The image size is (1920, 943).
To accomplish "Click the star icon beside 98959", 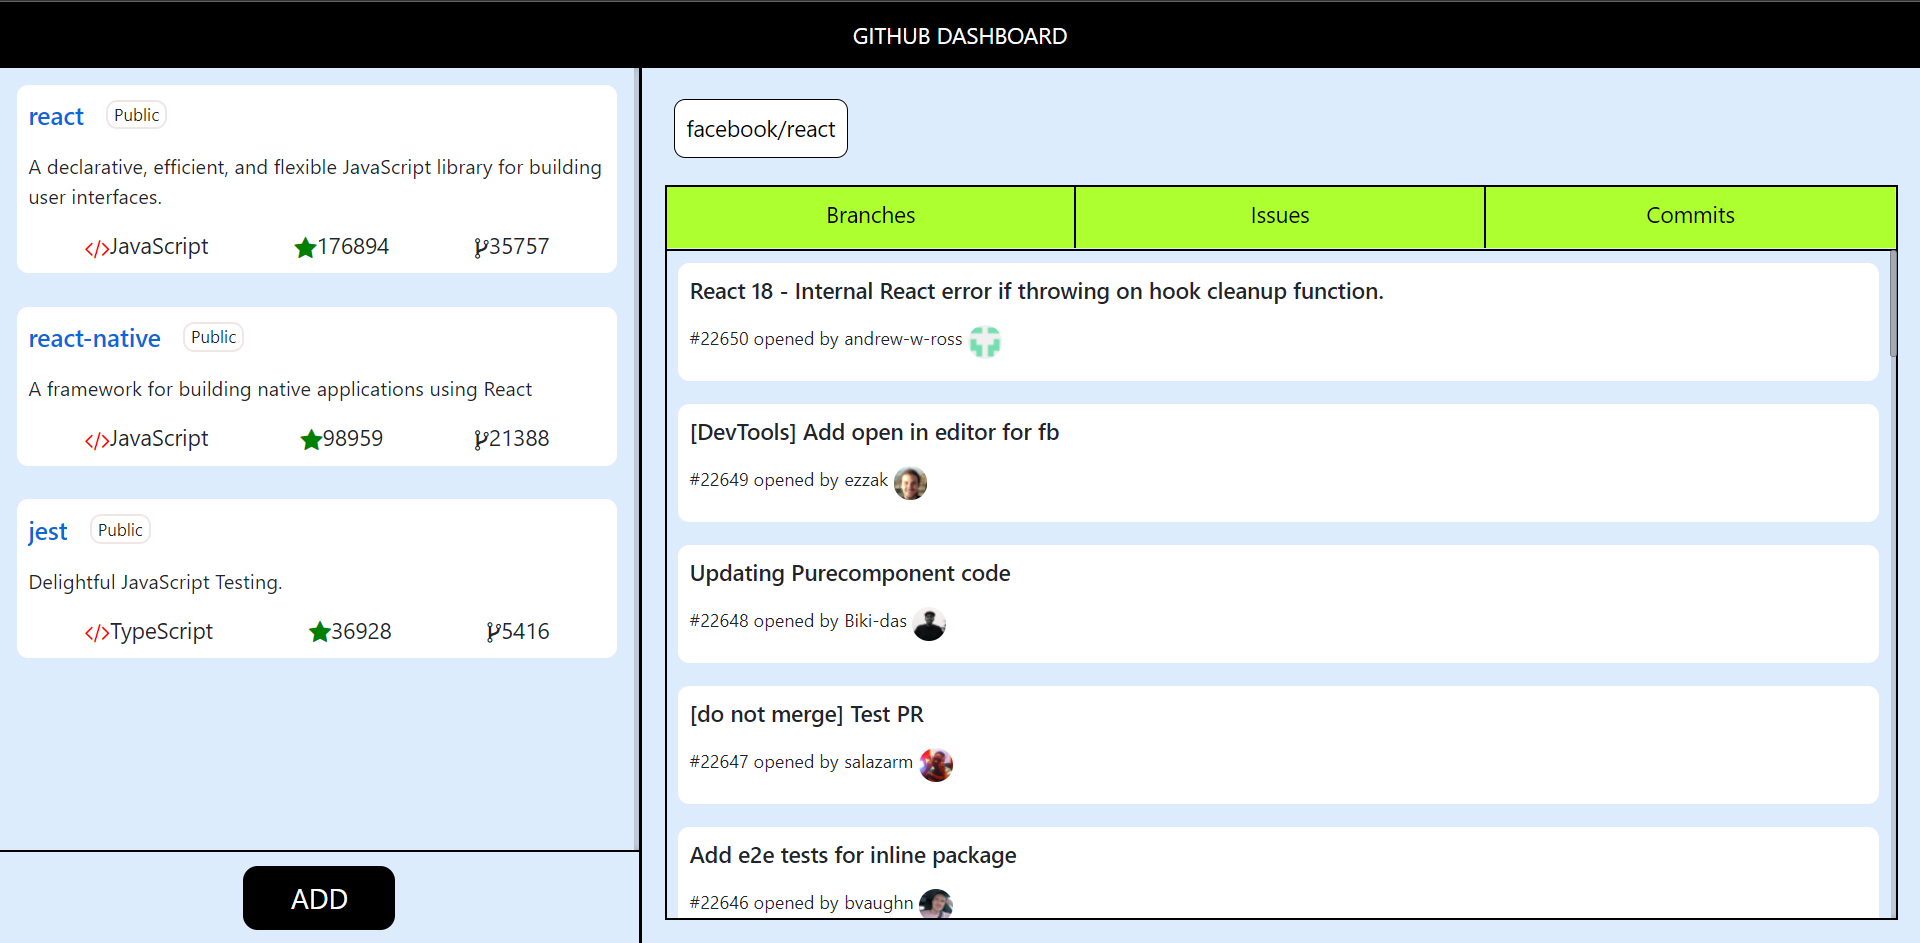I will click(311, 439).
